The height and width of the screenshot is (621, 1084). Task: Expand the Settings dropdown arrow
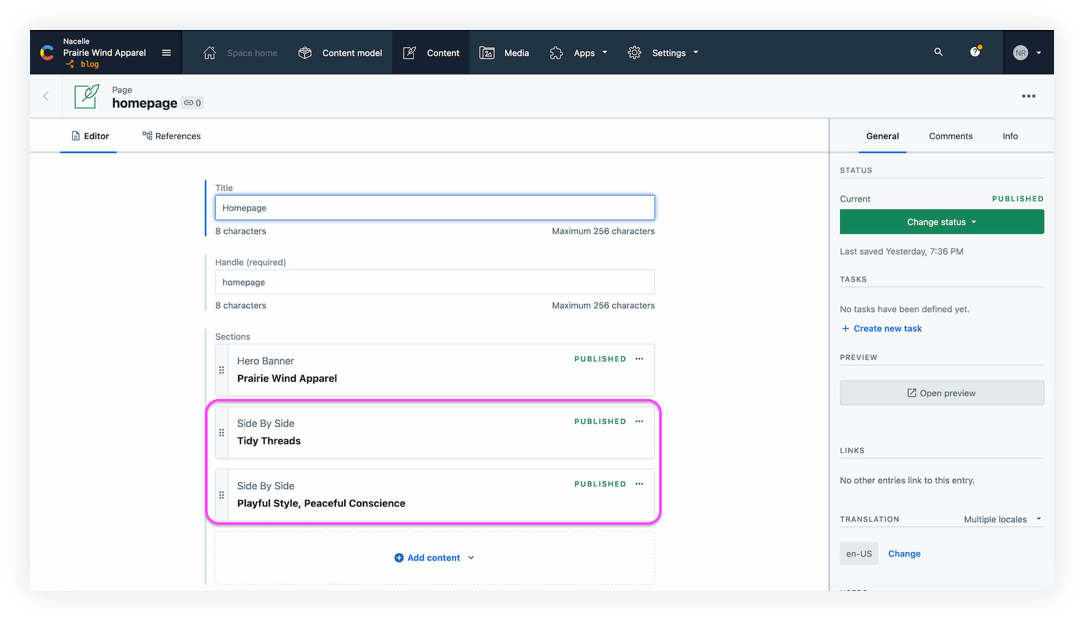(x=695, y=53)
